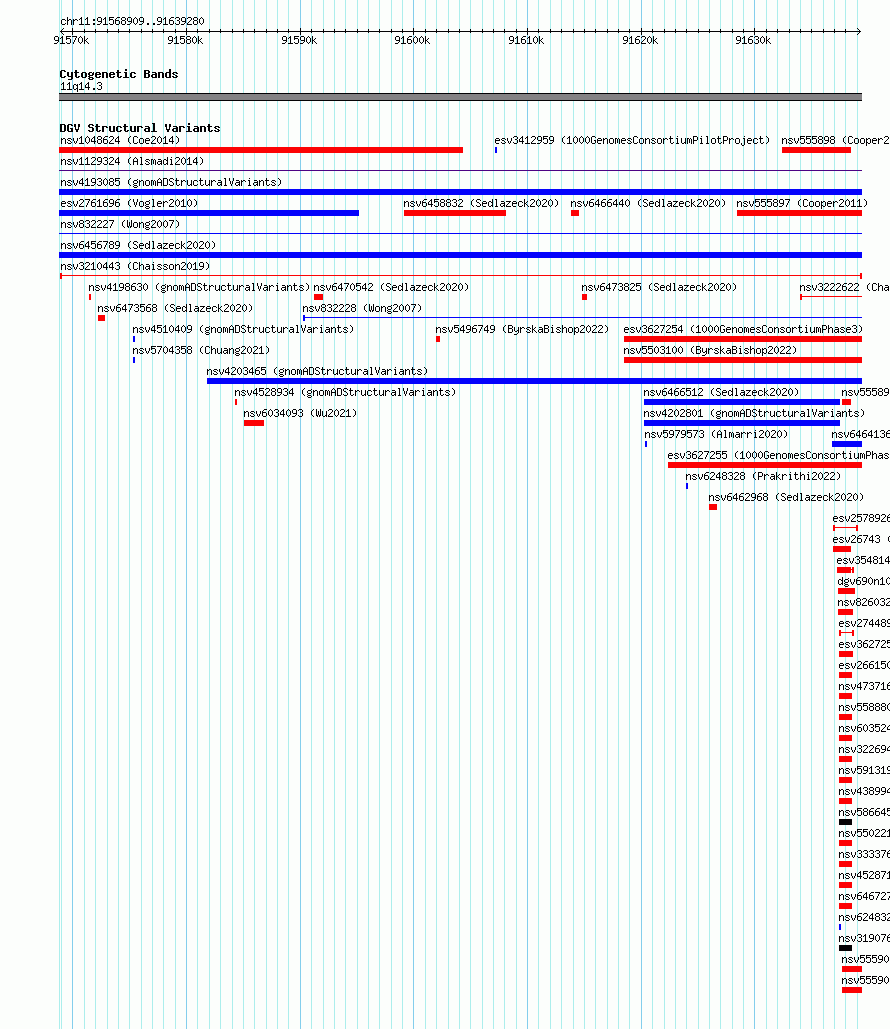Open nsv1129324 (Alsmadi2014) variant label

132,161
